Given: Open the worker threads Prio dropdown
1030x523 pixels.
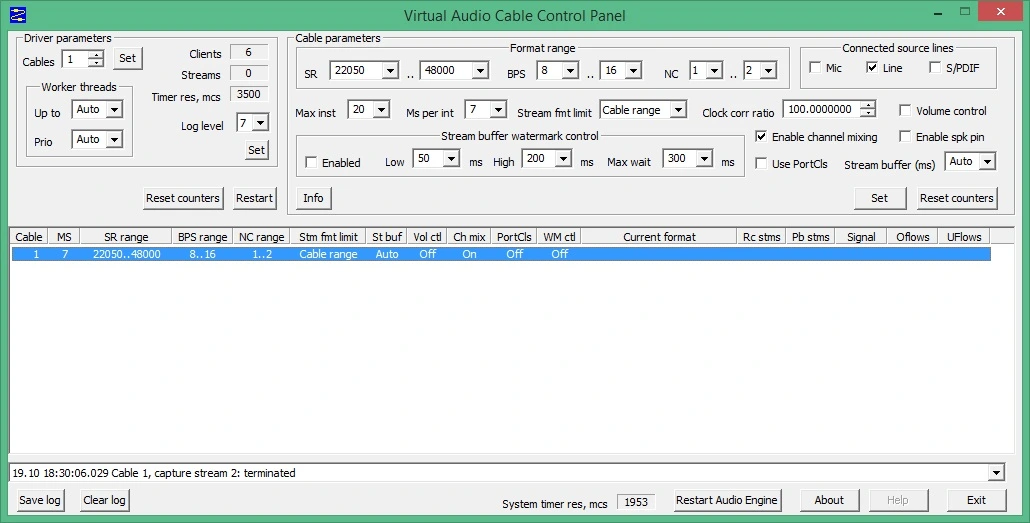Looking at the screenshot, I should pos(114,139).
